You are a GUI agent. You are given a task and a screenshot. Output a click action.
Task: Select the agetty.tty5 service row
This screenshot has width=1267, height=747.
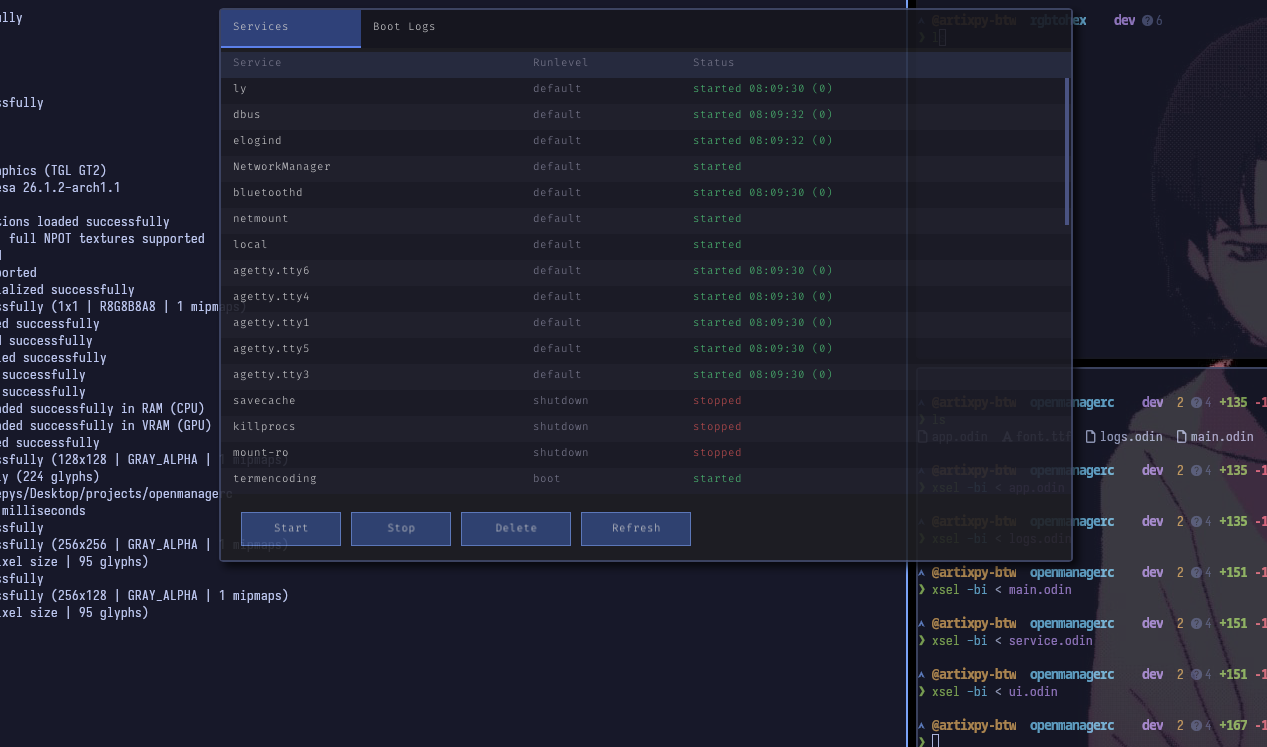(642, 349)
